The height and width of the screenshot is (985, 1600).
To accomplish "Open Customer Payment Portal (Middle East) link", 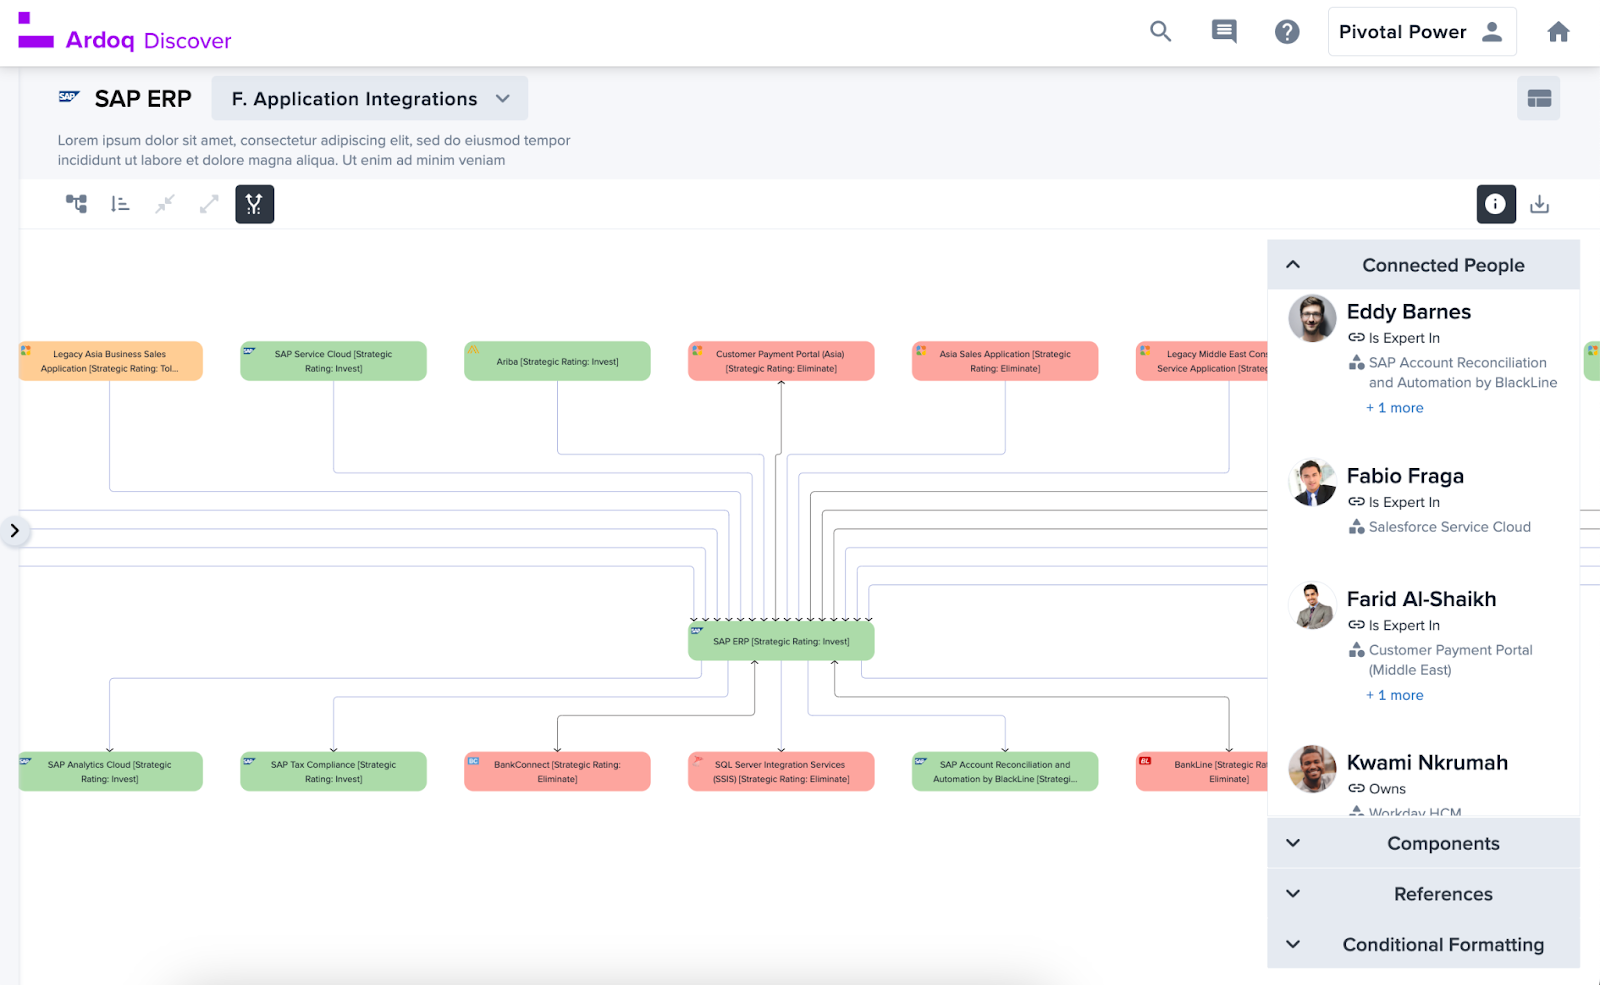I will [x=1451, y=660].
